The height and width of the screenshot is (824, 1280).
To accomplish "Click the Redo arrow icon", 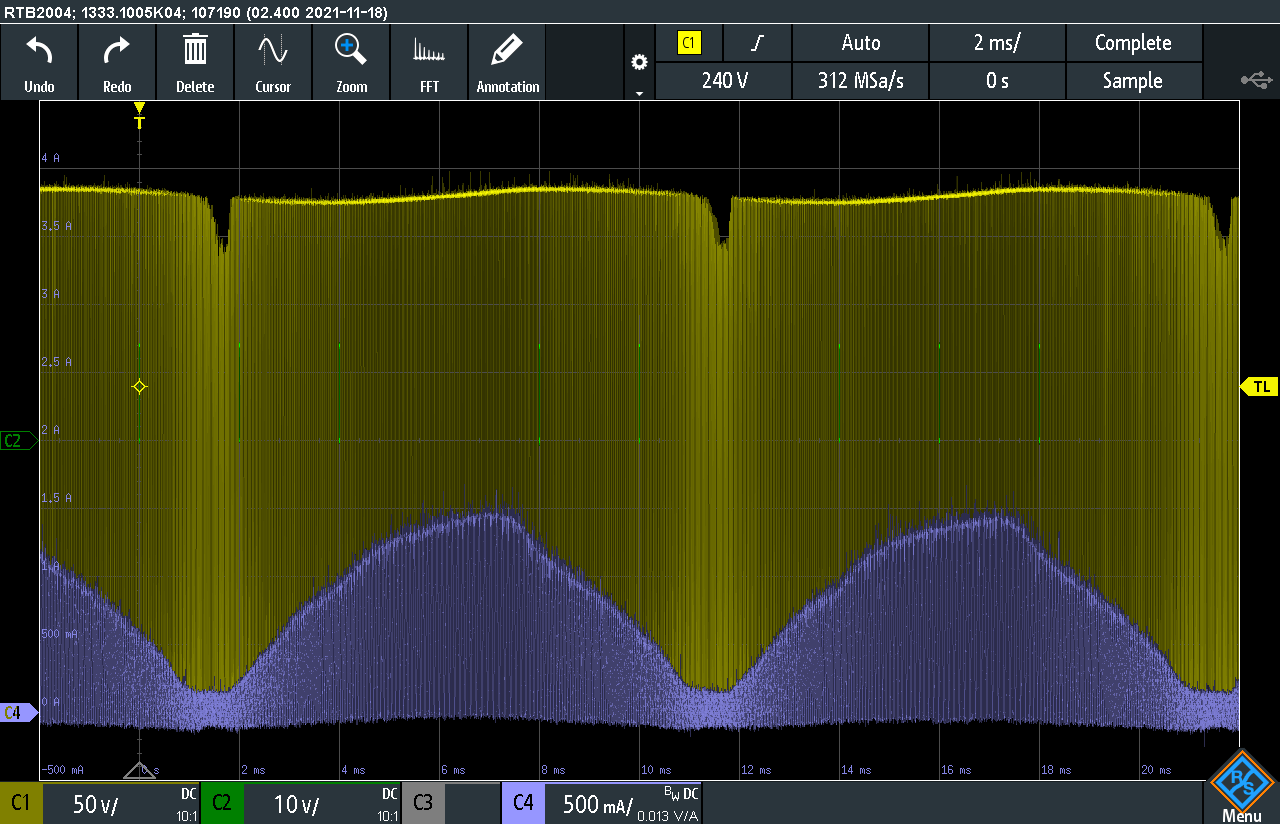I will coord(117,62).
